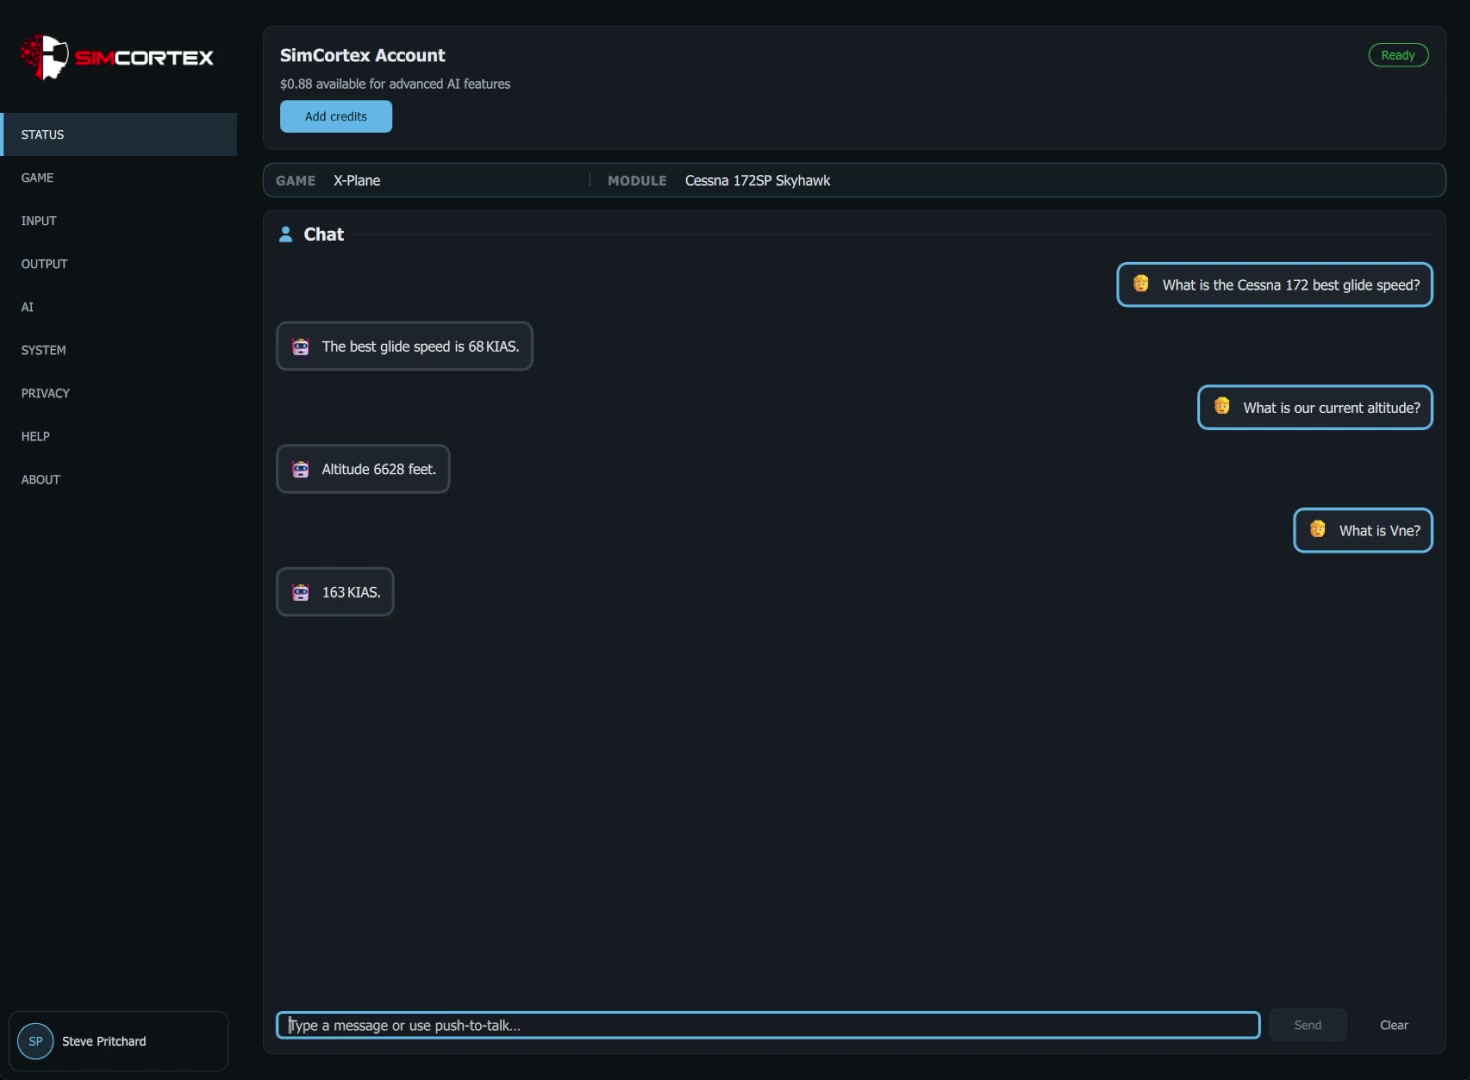Click the Ready status badge
Viewport: 1470px width, 1080px height.
(1398, 55)
